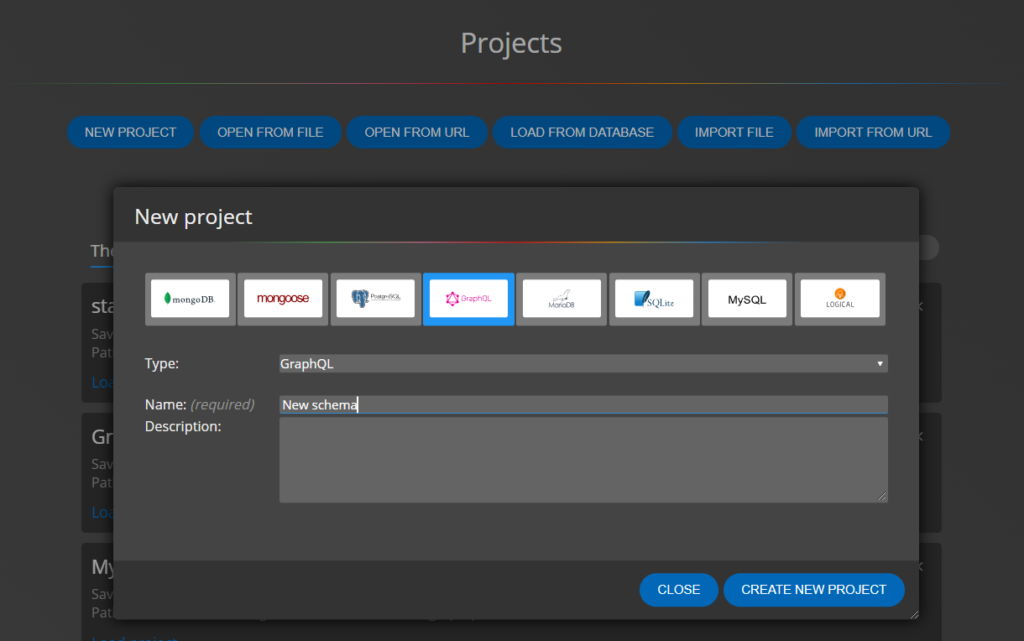Choose the MariaDB project type tile
1024x641 pixels.
point(562,299)
